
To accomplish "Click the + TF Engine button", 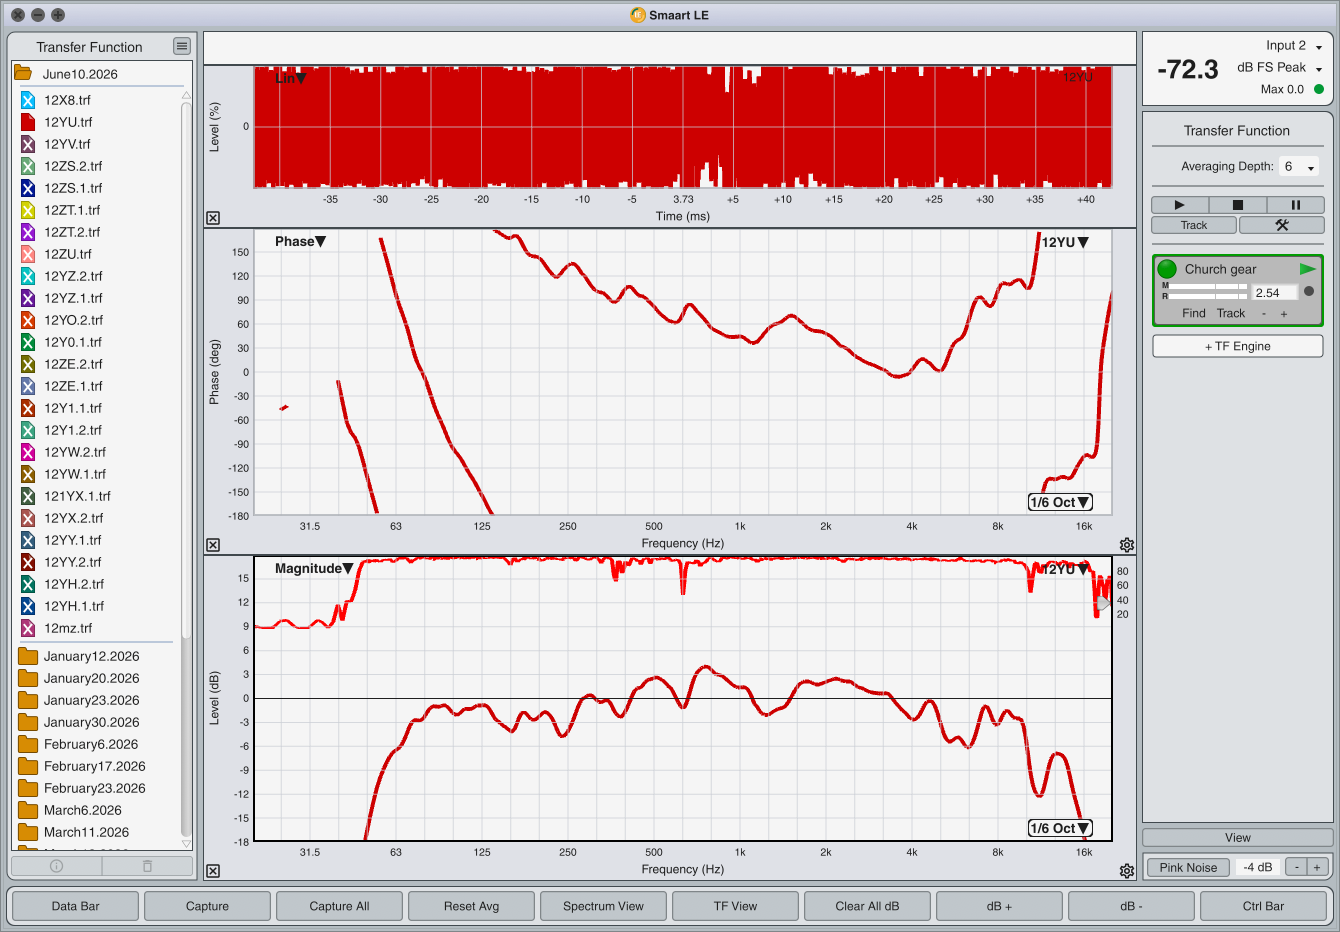I will [x=1238, y=346].
